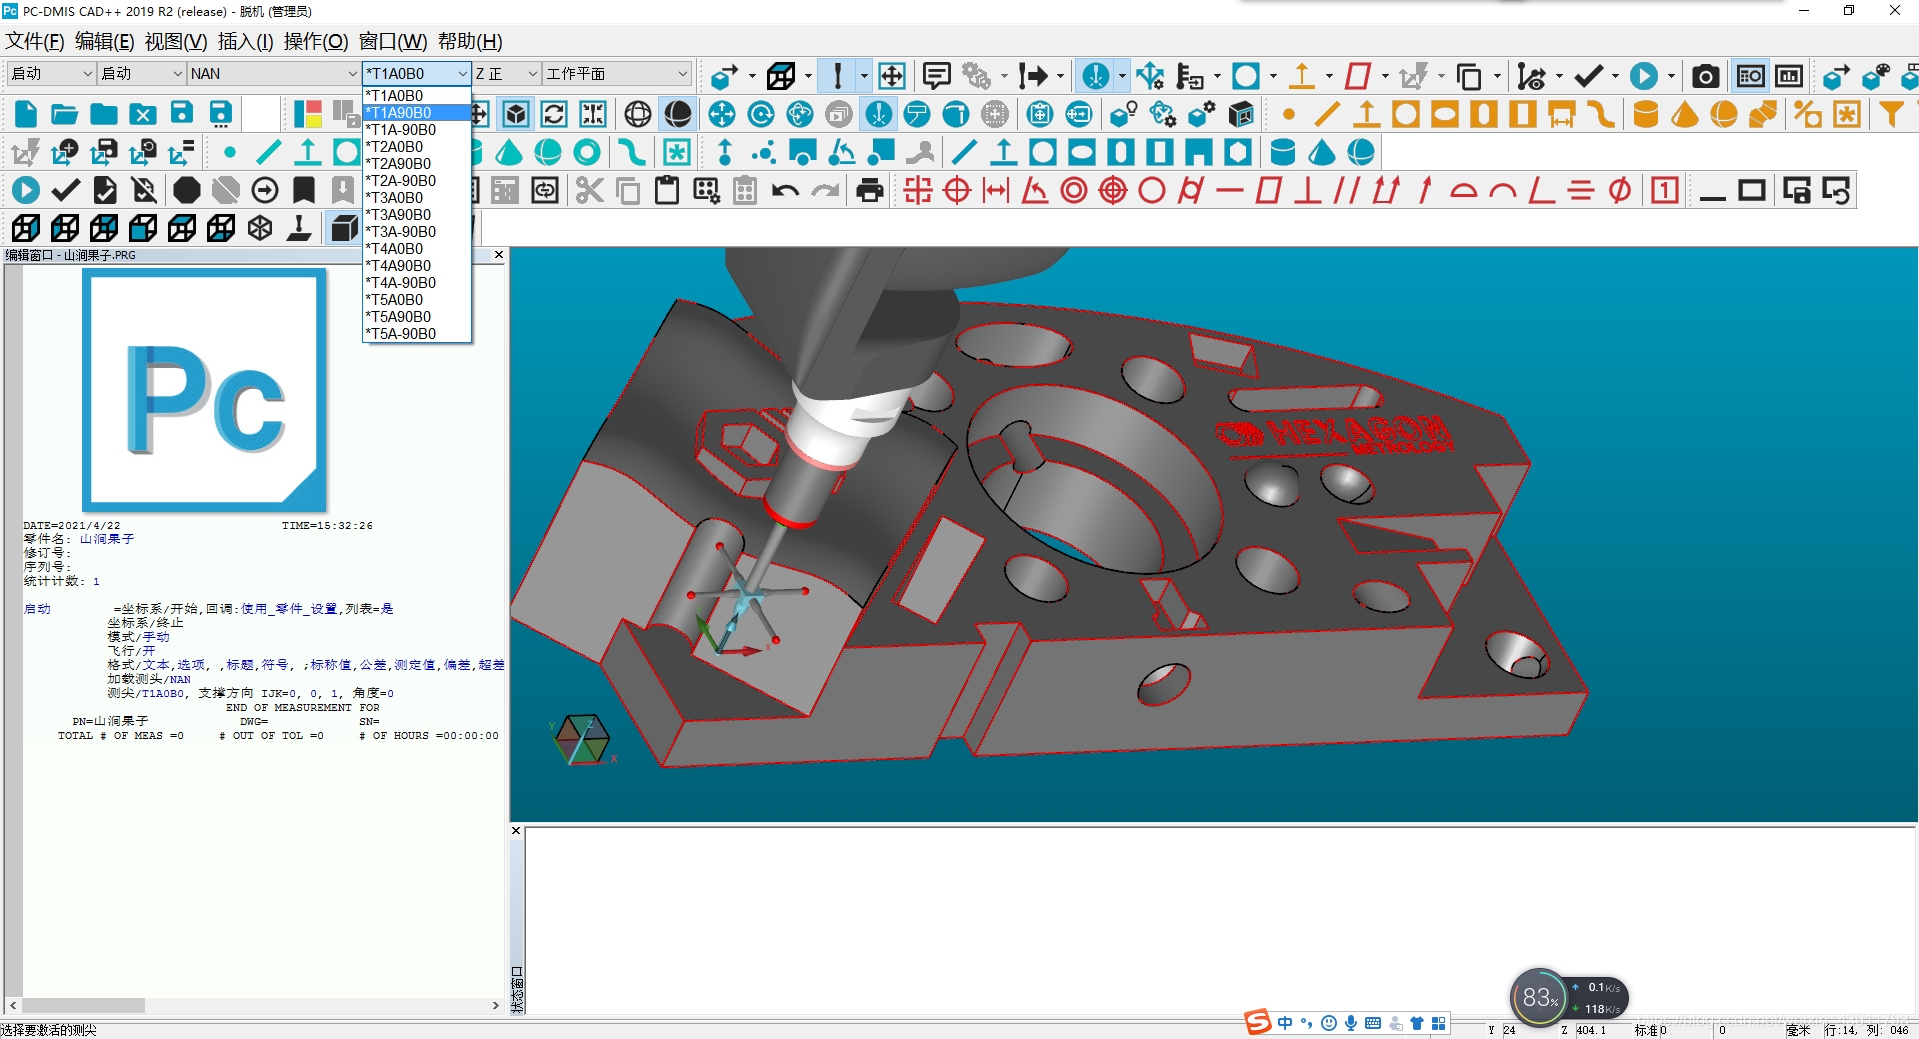
Task: Select *T2A0B0 from probe tip list
Action: pos(416,146)
